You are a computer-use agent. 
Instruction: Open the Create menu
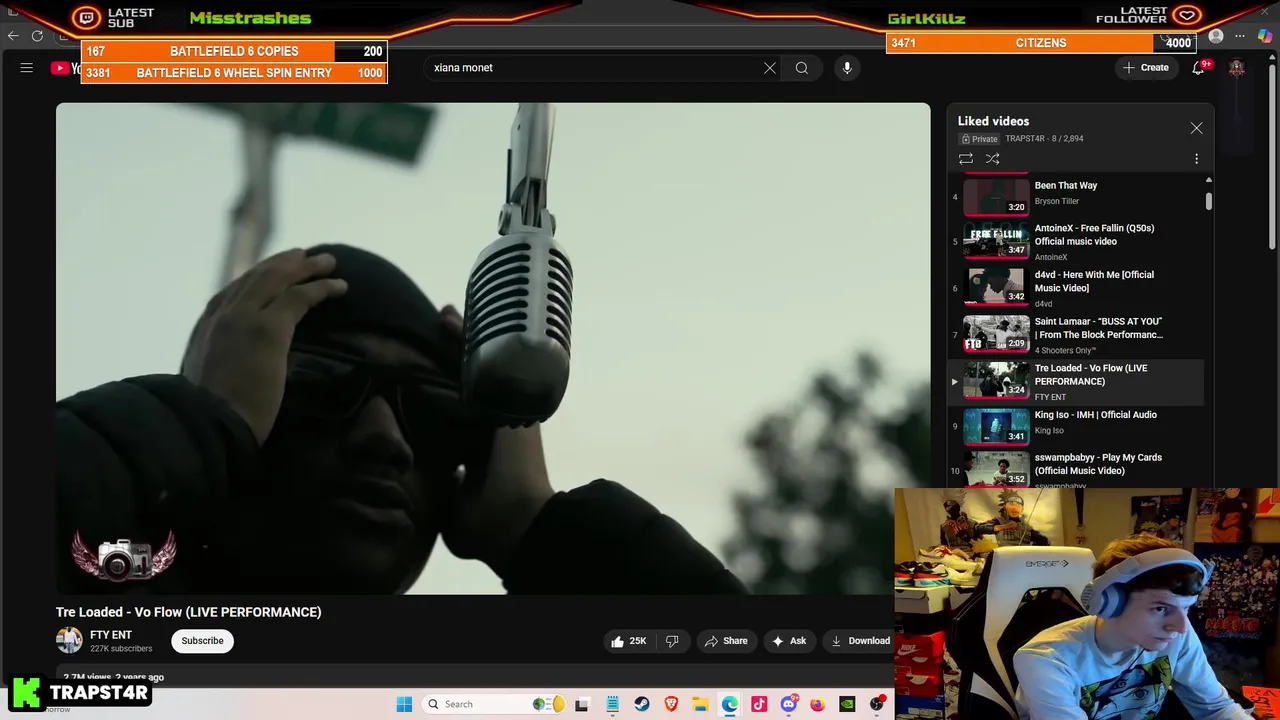(1146, 68)
